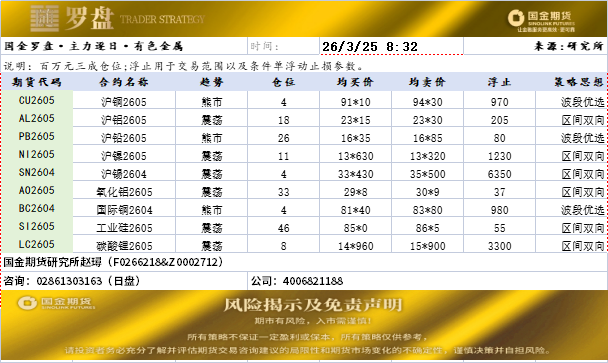Click the 来源:研究所 cell
The image size is (608, 363).
[535, 46]
